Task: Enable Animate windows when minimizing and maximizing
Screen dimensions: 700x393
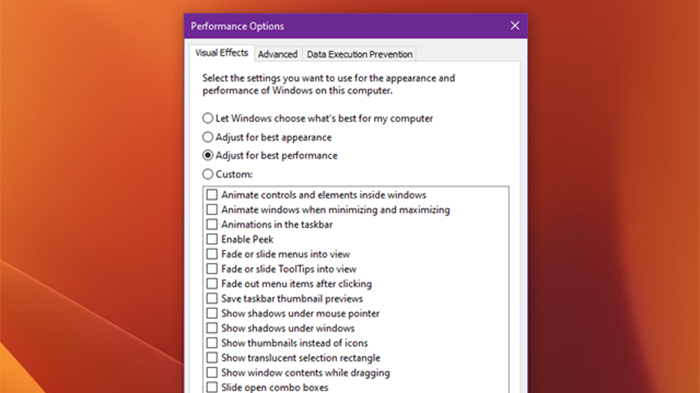Action: [212, 209]
